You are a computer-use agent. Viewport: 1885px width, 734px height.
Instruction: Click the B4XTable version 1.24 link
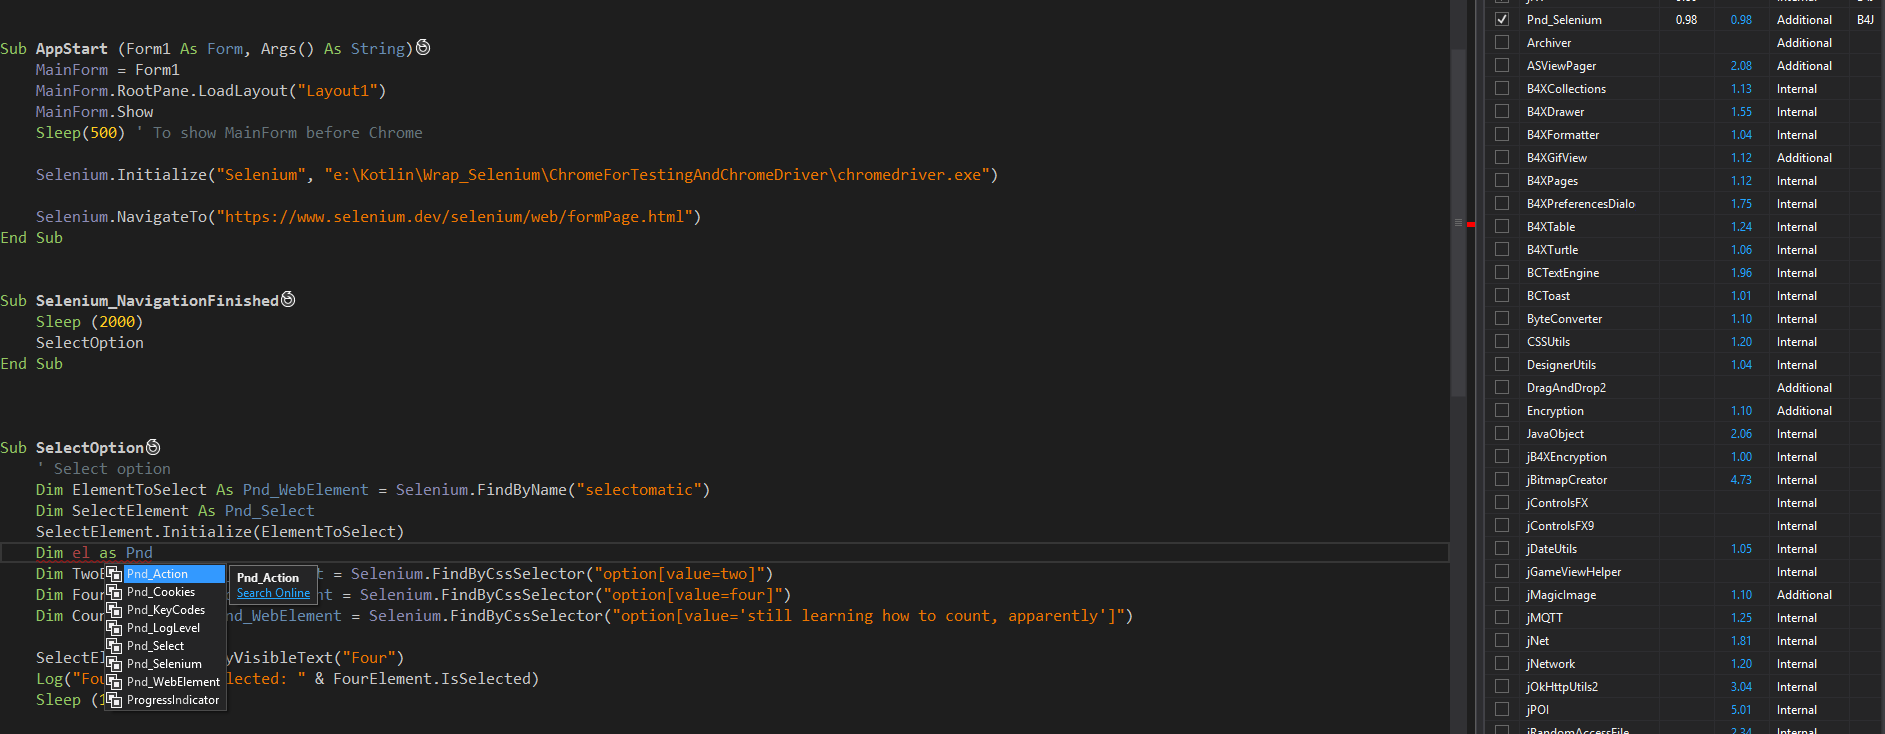click(1741, 227)
